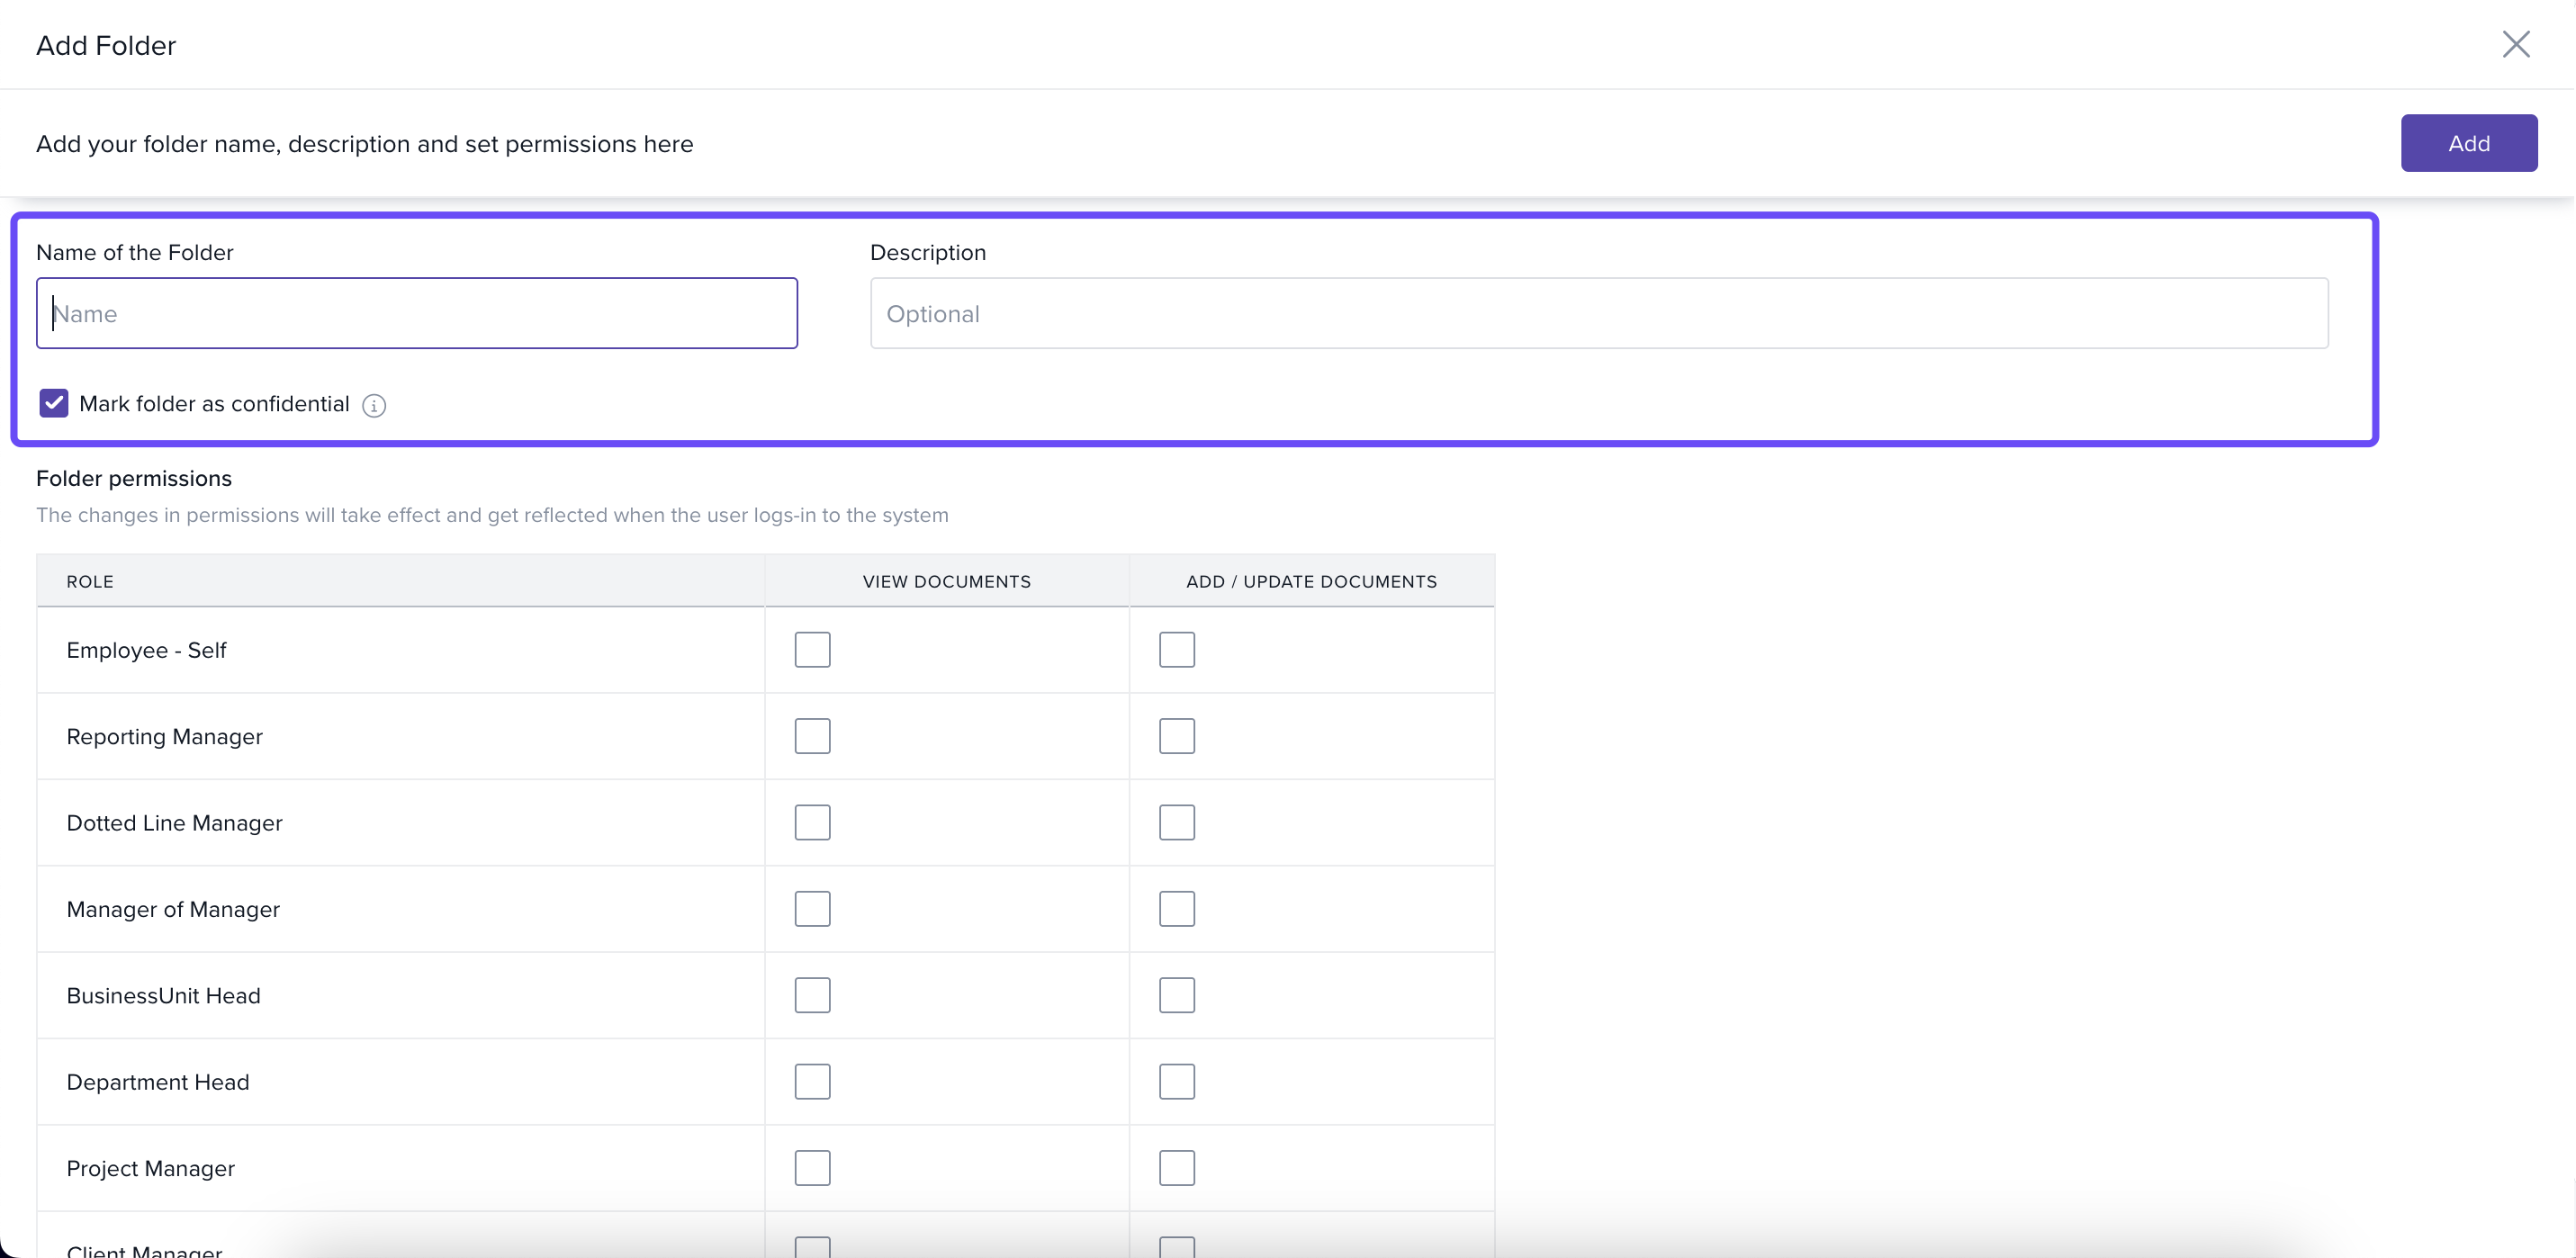The image size is (2576, 1258).
Task: Grant Department Head view documents permission
Action: click(812, 1082)
